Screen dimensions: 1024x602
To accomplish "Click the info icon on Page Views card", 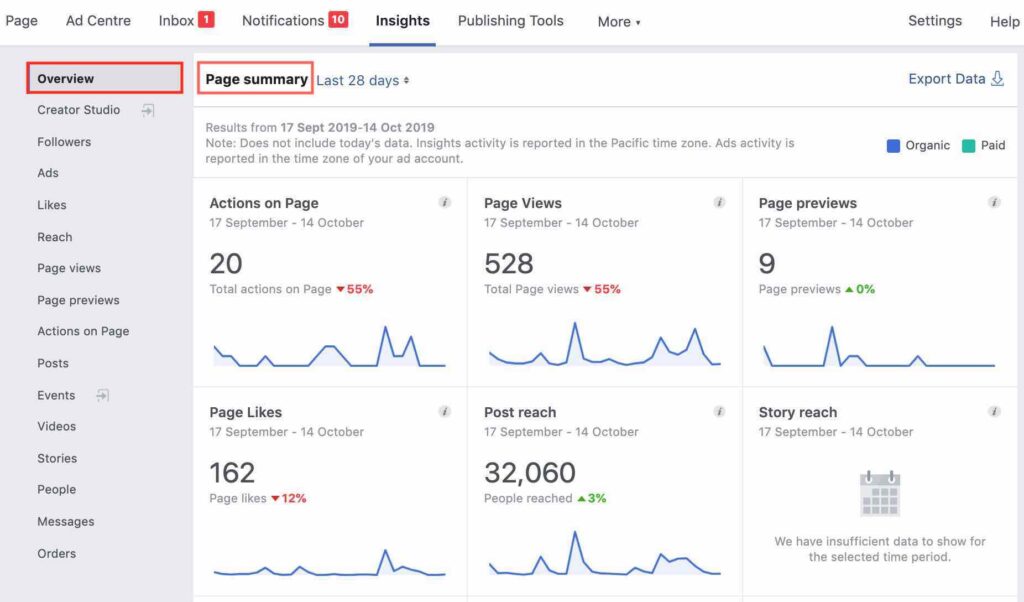I will click(719, 202).
